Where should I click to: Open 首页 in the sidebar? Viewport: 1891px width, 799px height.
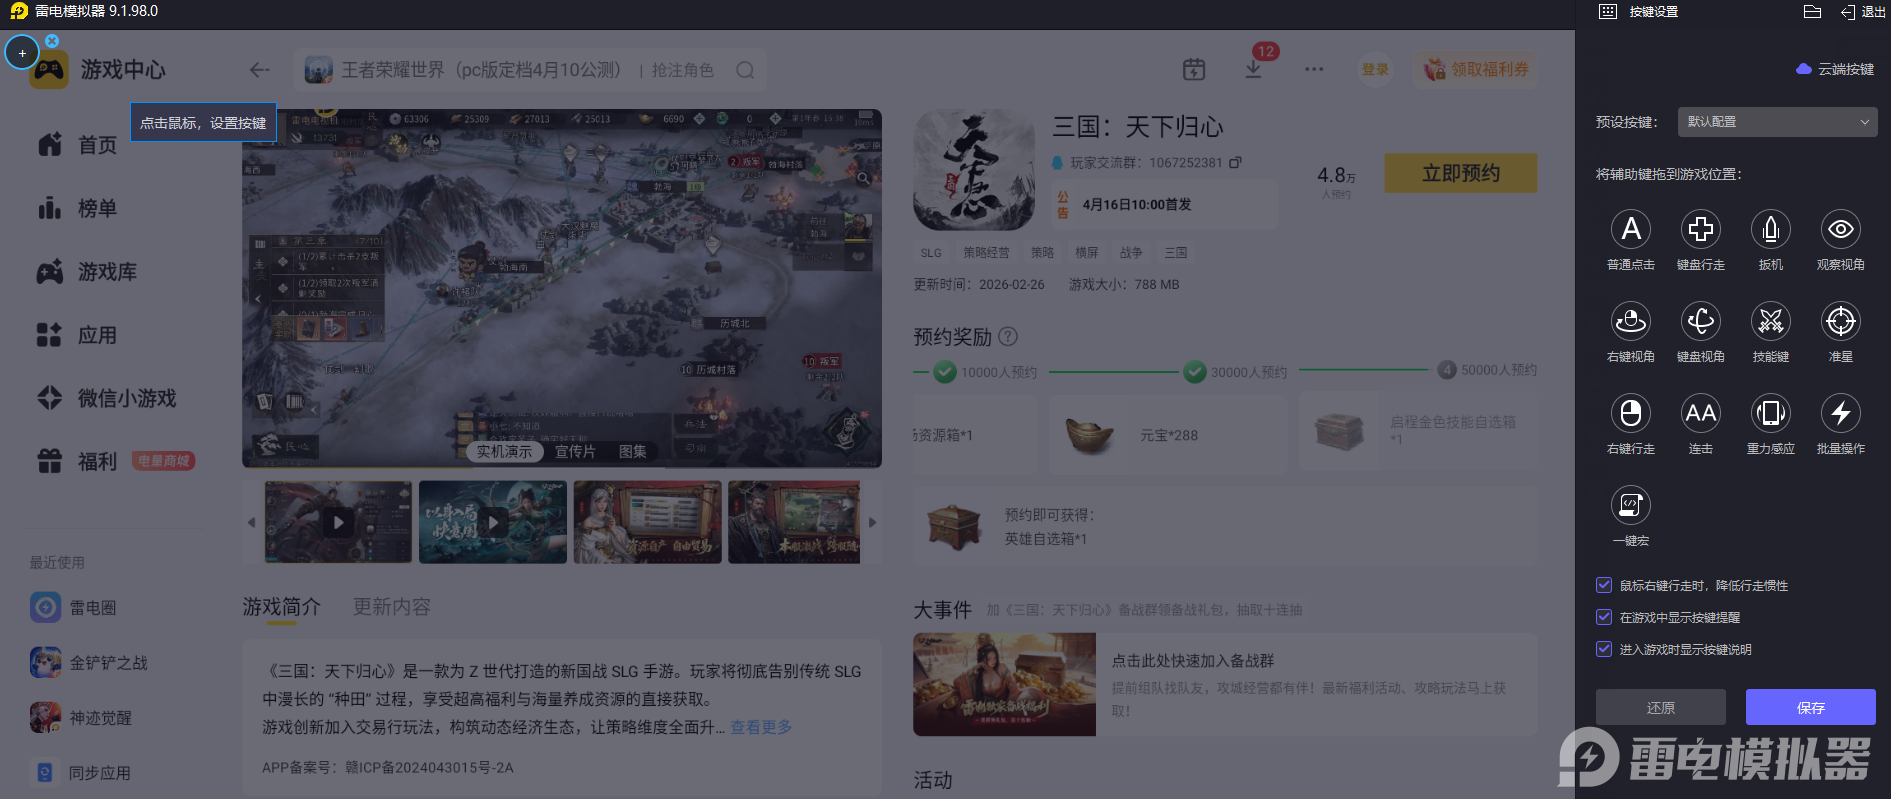coord(78,145)
